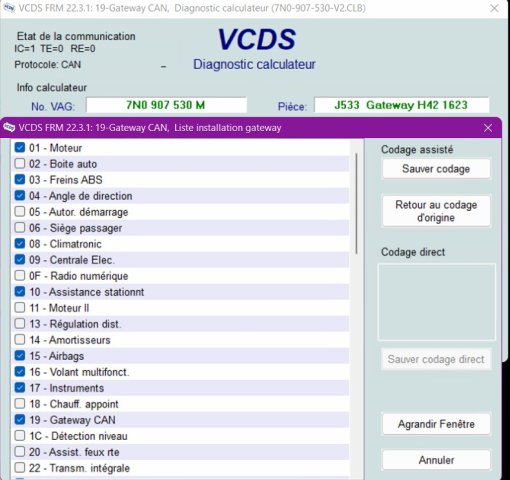
Task: Click inside the Codage direct text box
Action: click(436, 302)
